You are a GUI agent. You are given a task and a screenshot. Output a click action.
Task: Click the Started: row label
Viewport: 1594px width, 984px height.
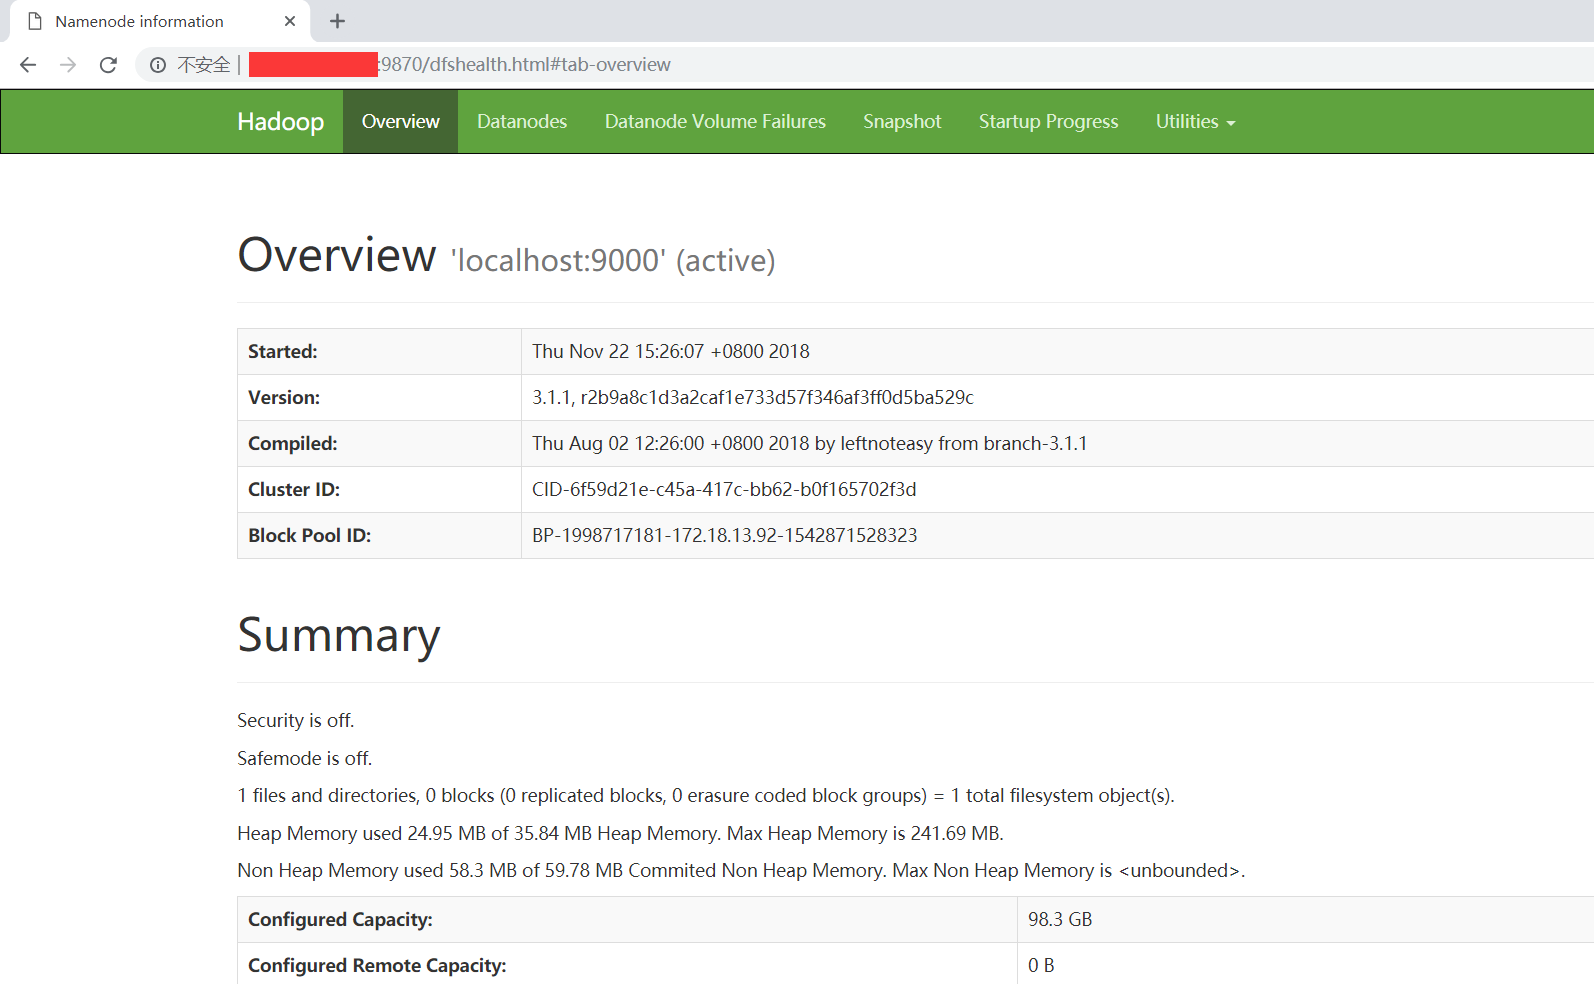click(x=283, y=352)
